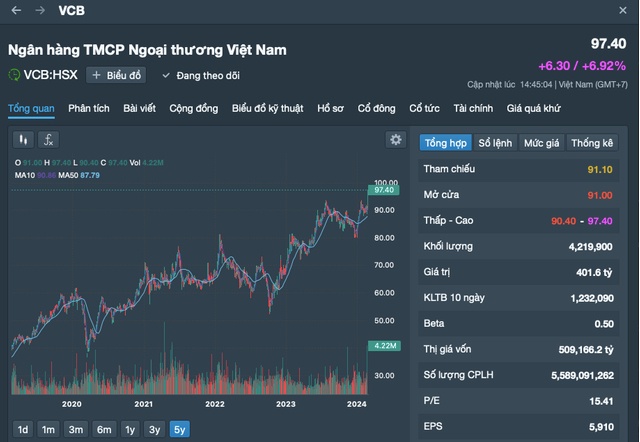Image resolution: width=640 pixels, height=442 pixels.
Task: Click the KLTB 10 ngày value 1,232,090
Action: point(592,298)
